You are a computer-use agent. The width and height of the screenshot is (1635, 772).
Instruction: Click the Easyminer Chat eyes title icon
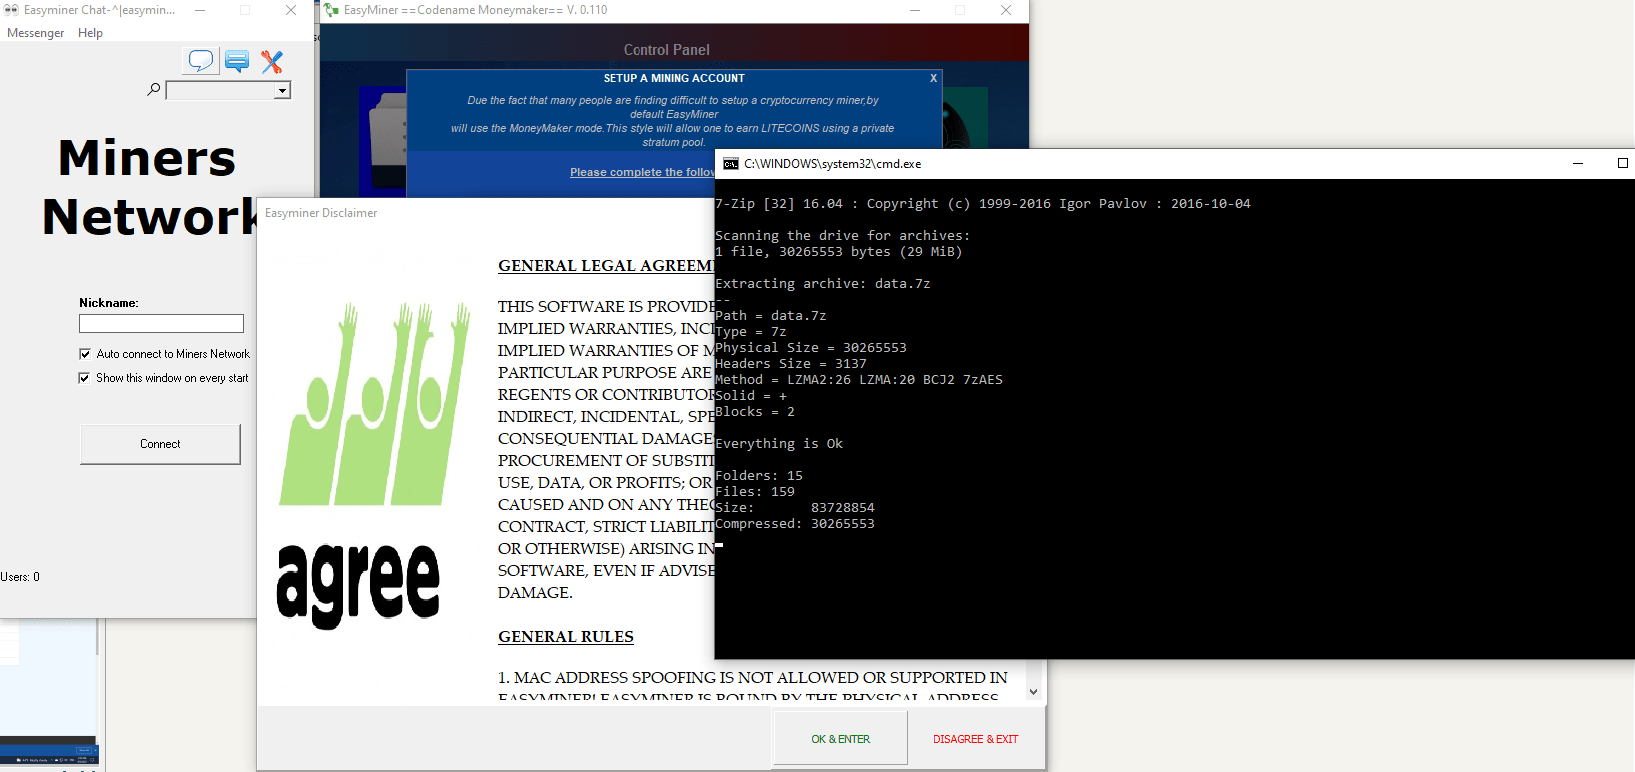11,10
